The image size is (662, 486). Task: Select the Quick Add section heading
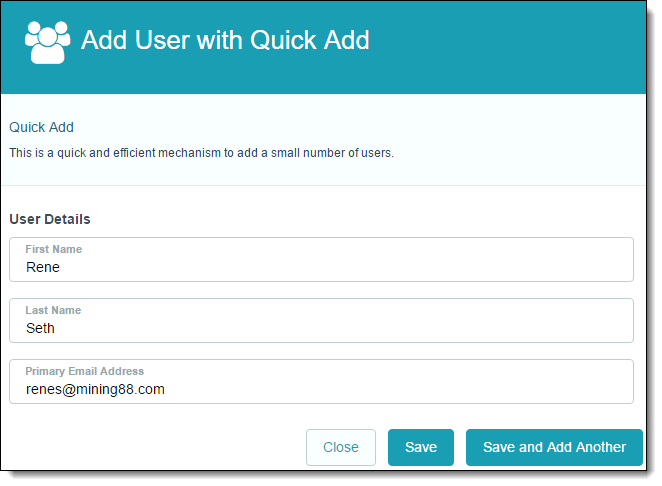42,127
